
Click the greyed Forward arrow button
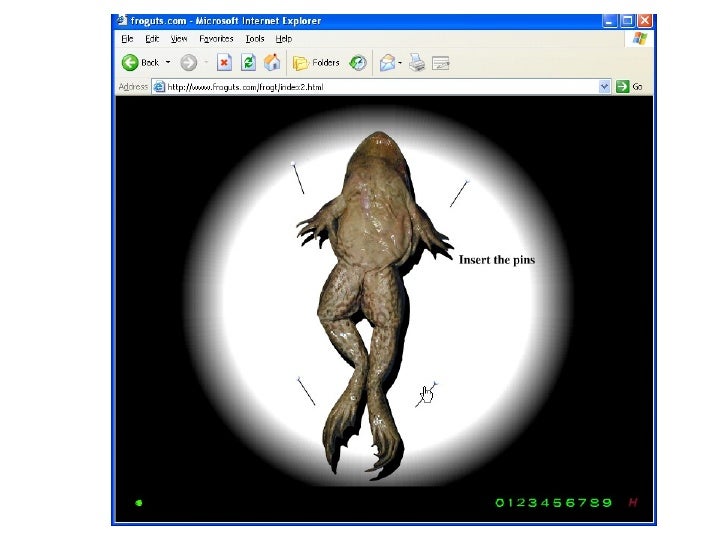(188, 63)
